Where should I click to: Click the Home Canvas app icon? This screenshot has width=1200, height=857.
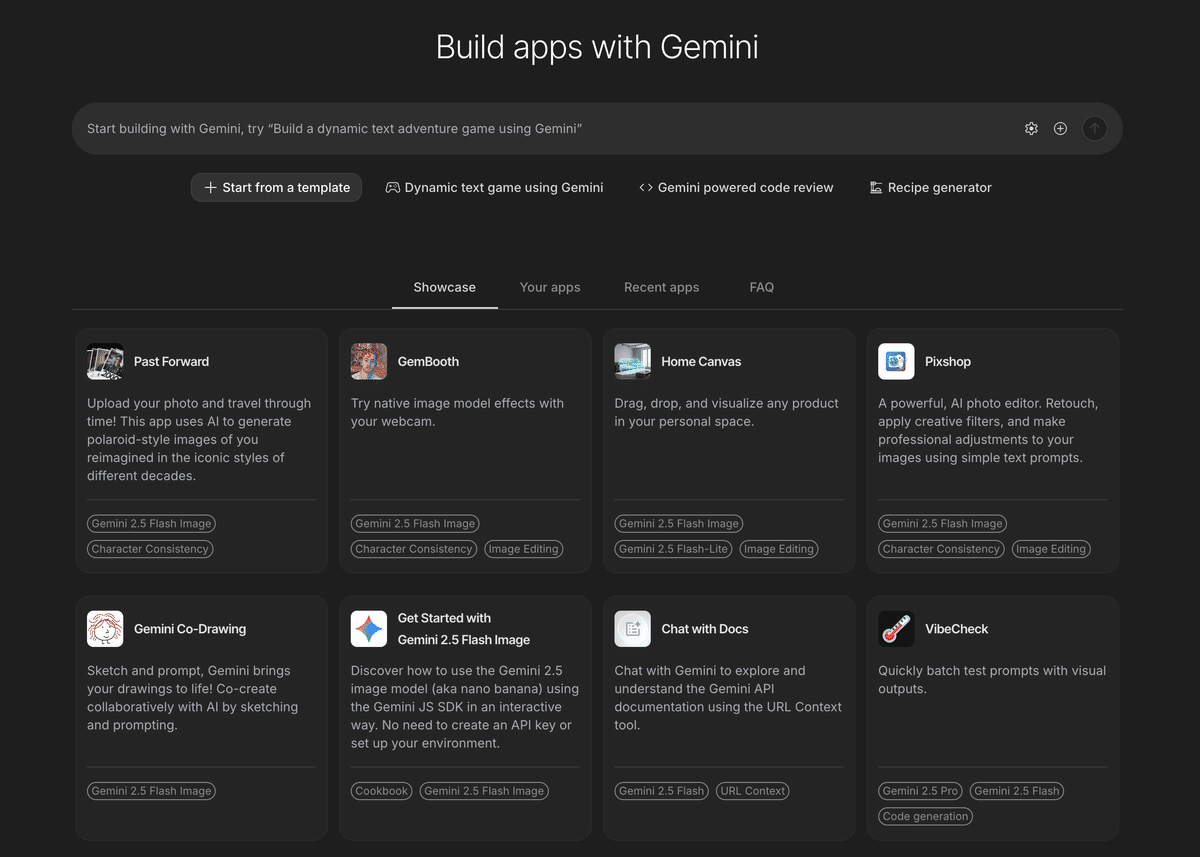[633, 361]
